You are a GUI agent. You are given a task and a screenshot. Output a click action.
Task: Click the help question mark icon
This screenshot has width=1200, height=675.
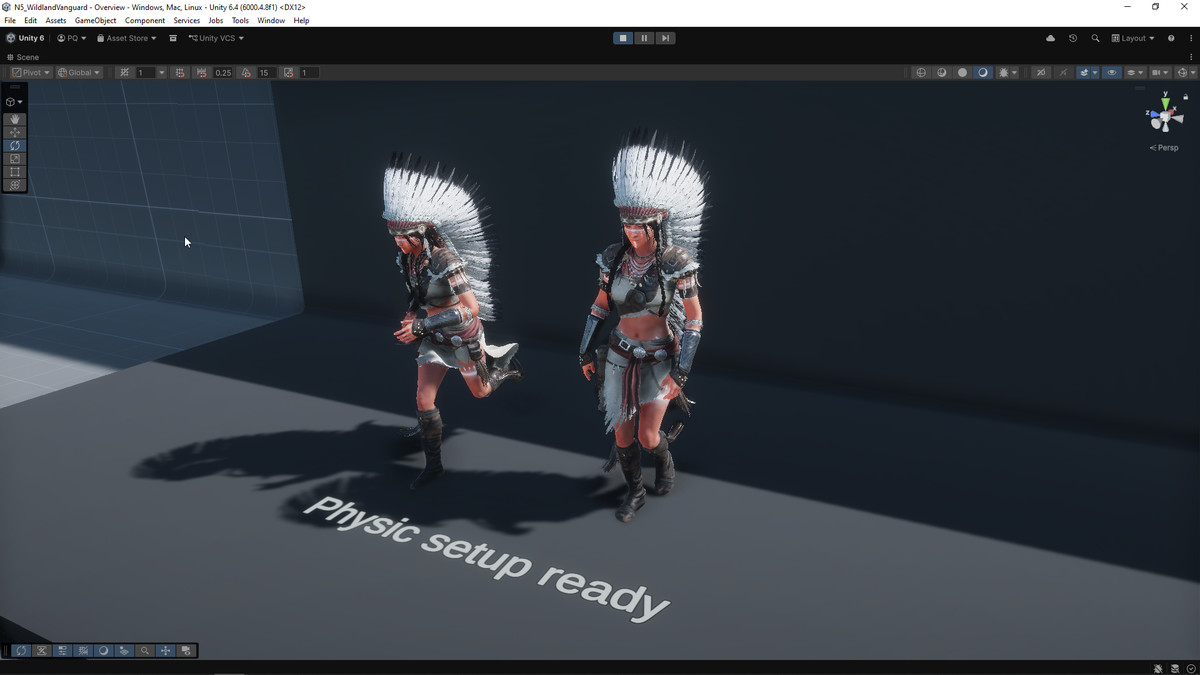pos(1171,38)
